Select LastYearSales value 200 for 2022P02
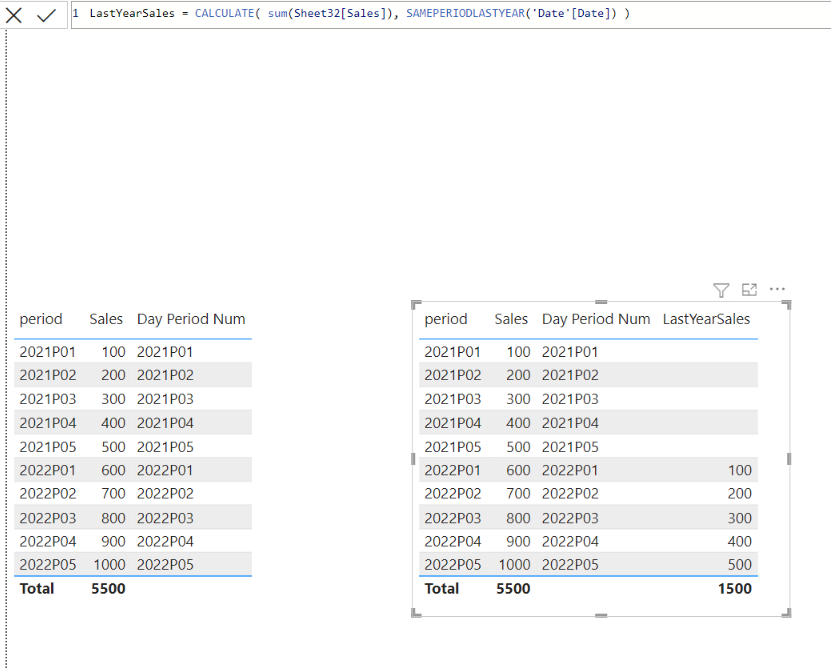 click(739, 494)
